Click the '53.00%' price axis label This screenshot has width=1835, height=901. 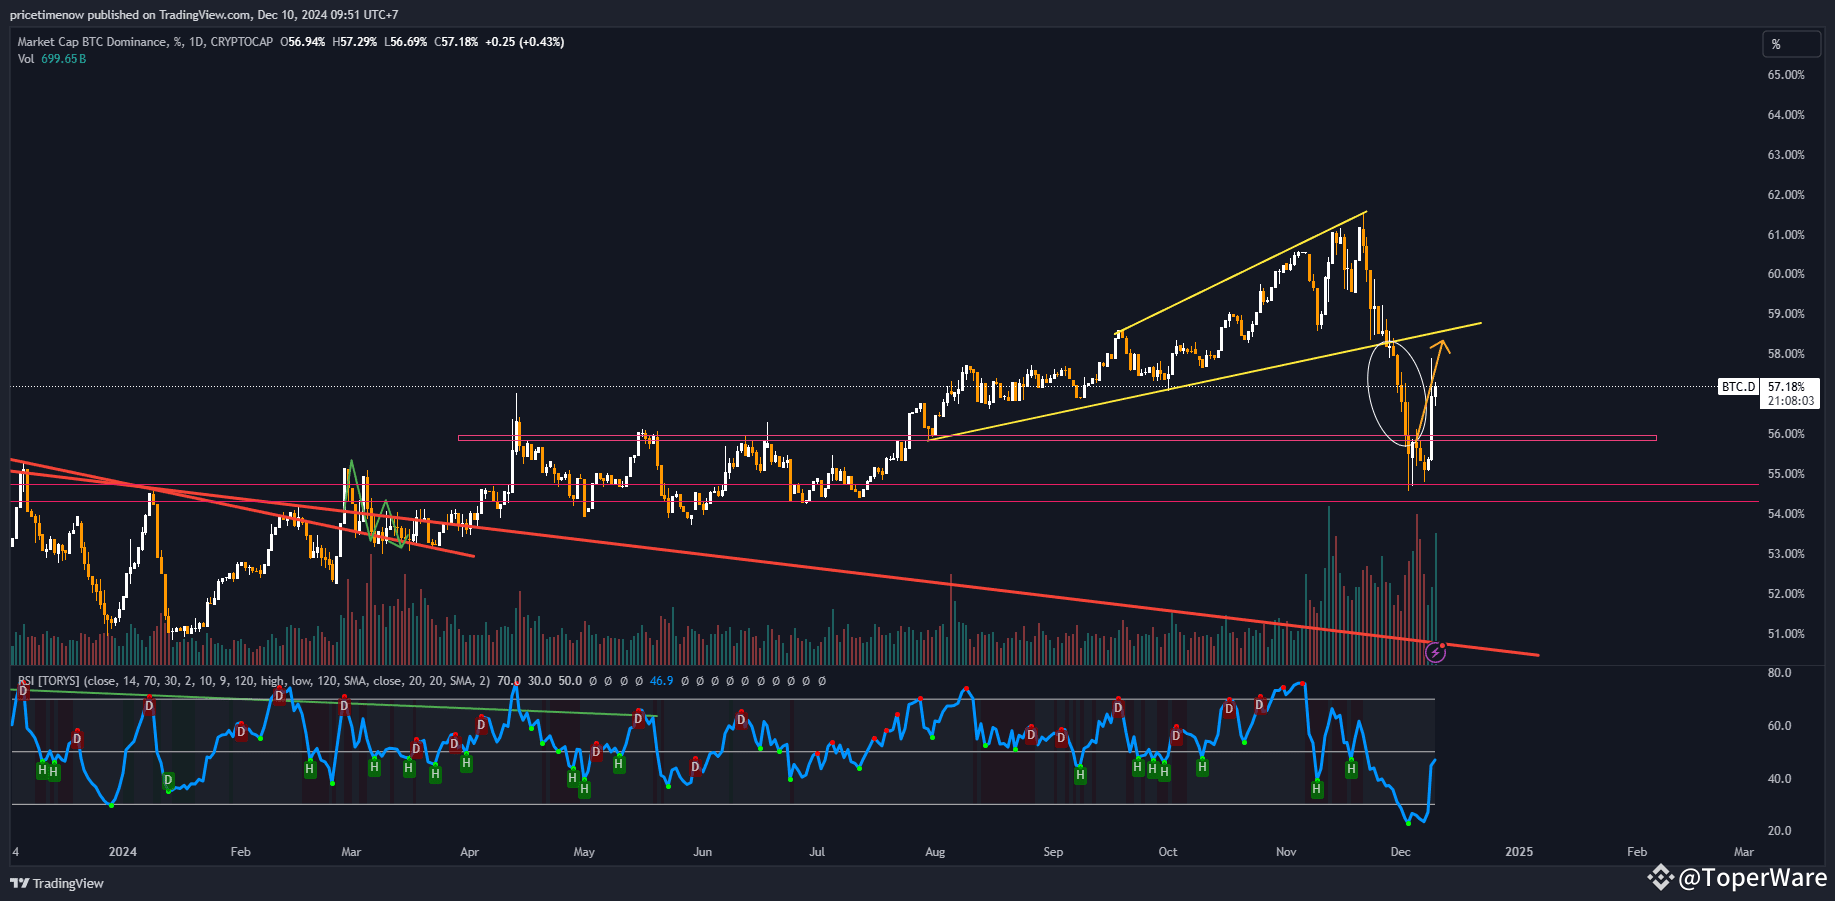[1786, 554]
